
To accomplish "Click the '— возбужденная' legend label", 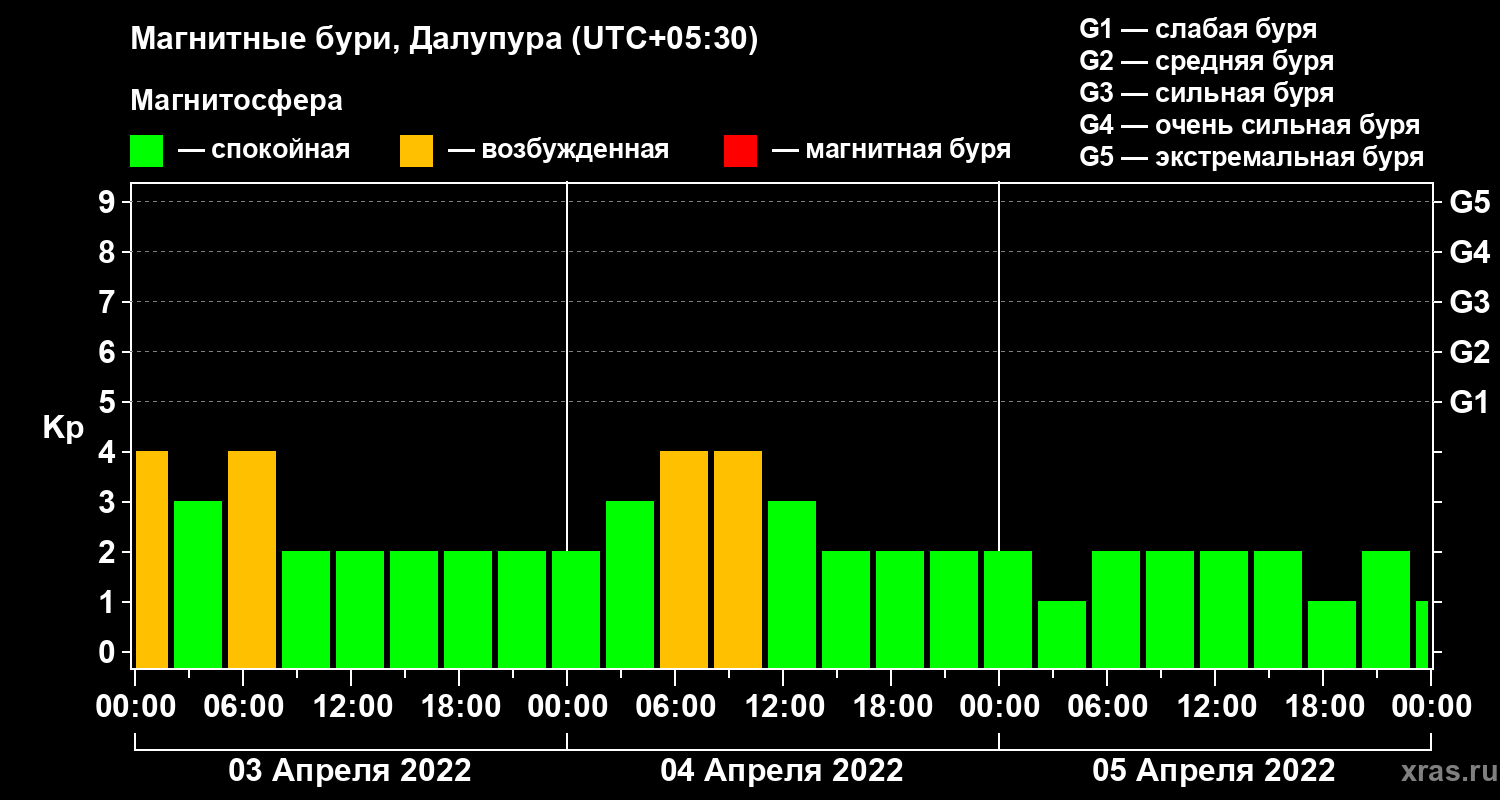I will 558,151.
